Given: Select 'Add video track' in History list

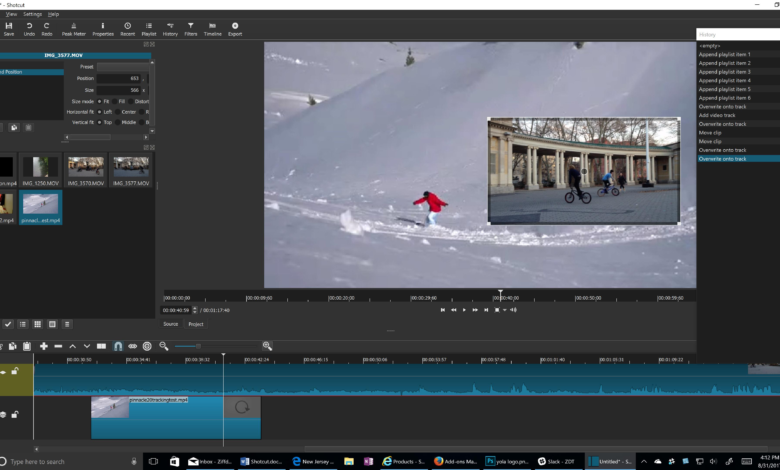Looking at the screenshot, I should pos(718,115).
